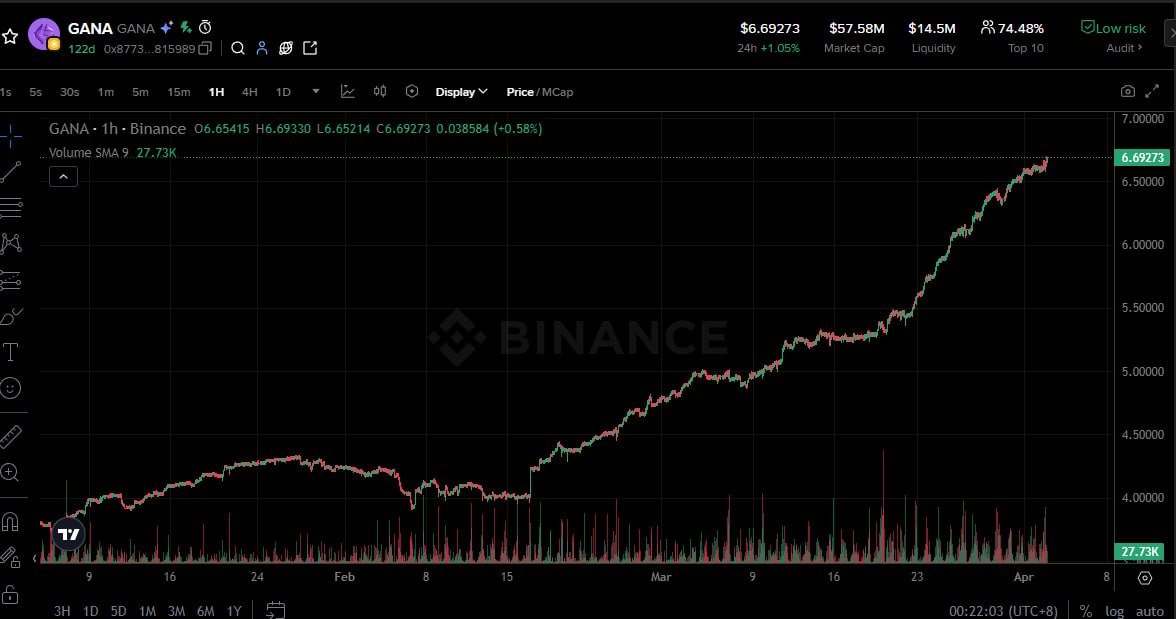The width and height of the screenshot is (1176, 619).
Task: Set bottom date range to 5D
Action: coord(118,611)
